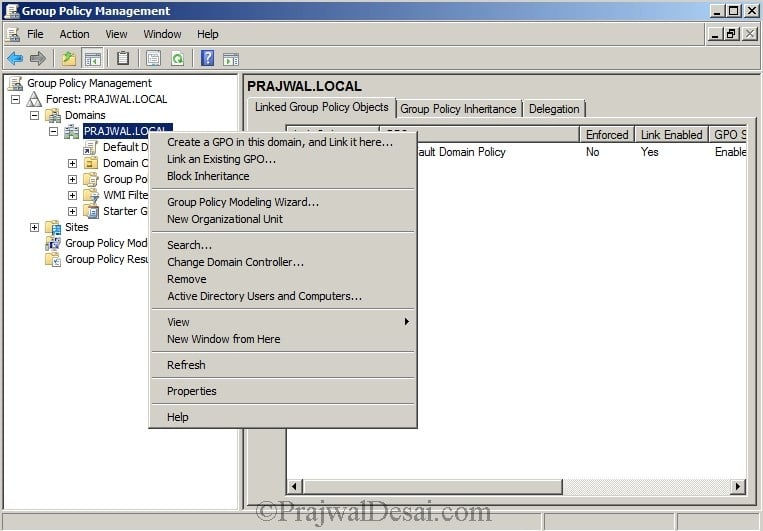
Task: Click the Sites node icon
Action: [x=53, y=227]
